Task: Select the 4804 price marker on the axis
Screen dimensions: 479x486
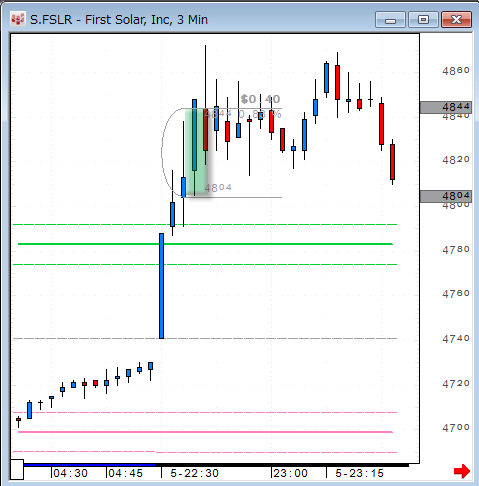Action: coord(446,196)
